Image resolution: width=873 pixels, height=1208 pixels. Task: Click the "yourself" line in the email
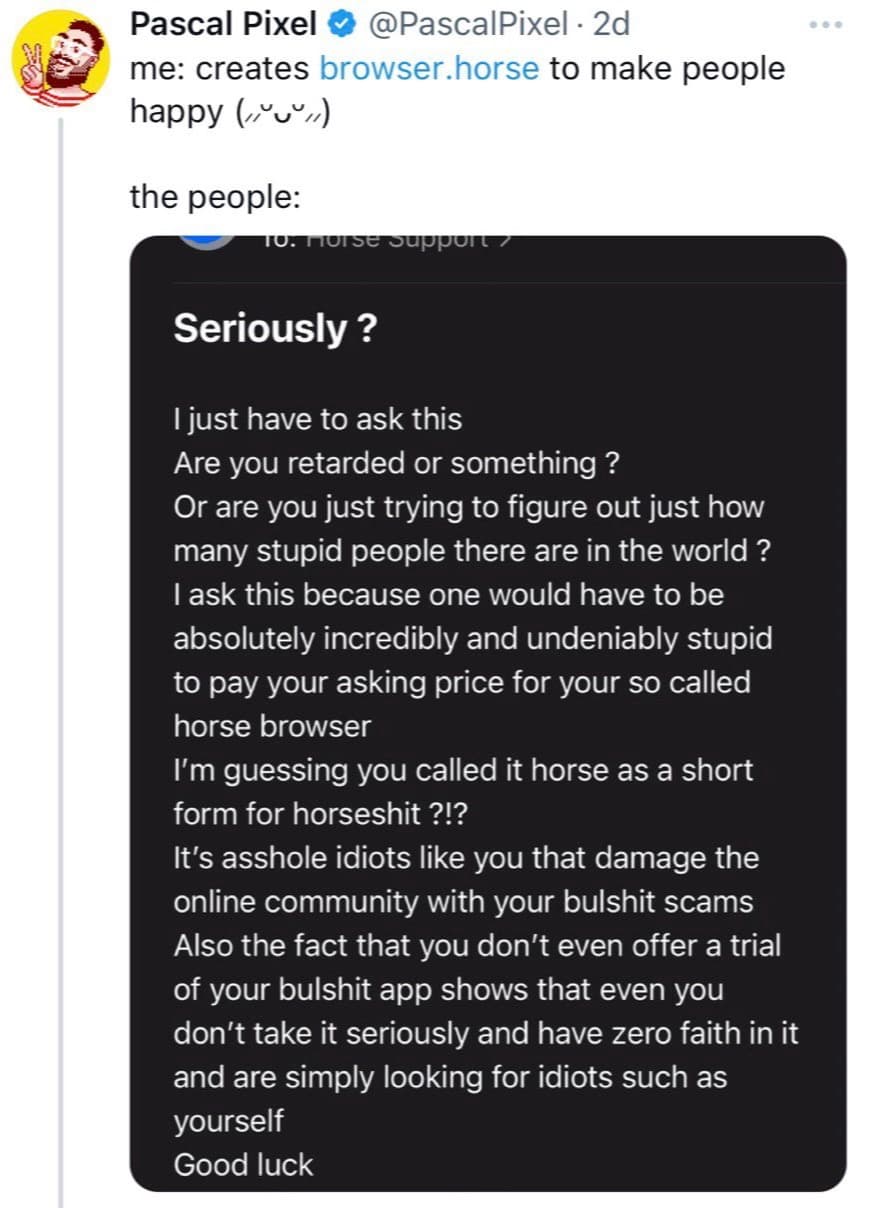coord(228,1121)
